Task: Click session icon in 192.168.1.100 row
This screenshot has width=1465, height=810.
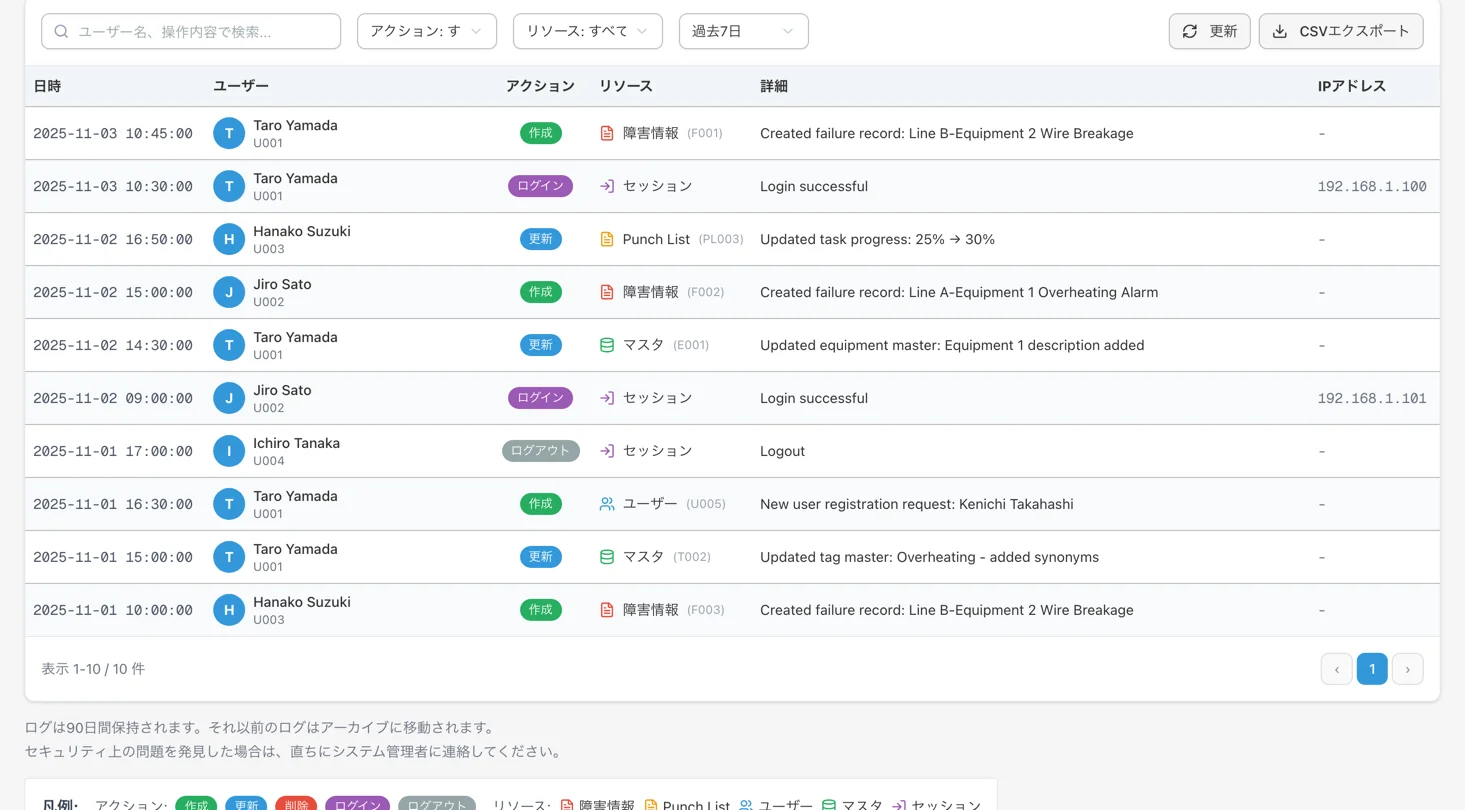Action: tap(607, 186)
